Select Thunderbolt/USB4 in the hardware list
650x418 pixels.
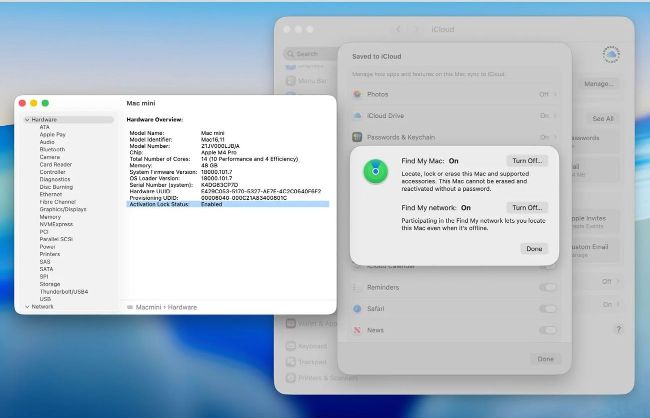point(64,292)
